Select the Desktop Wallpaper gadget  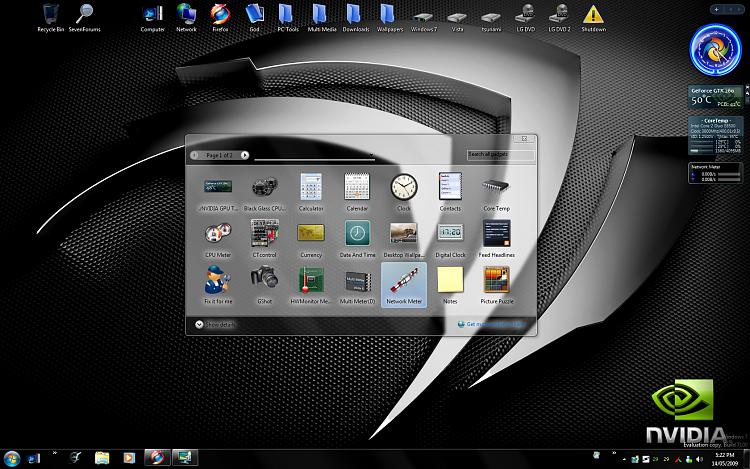(404, 239)
